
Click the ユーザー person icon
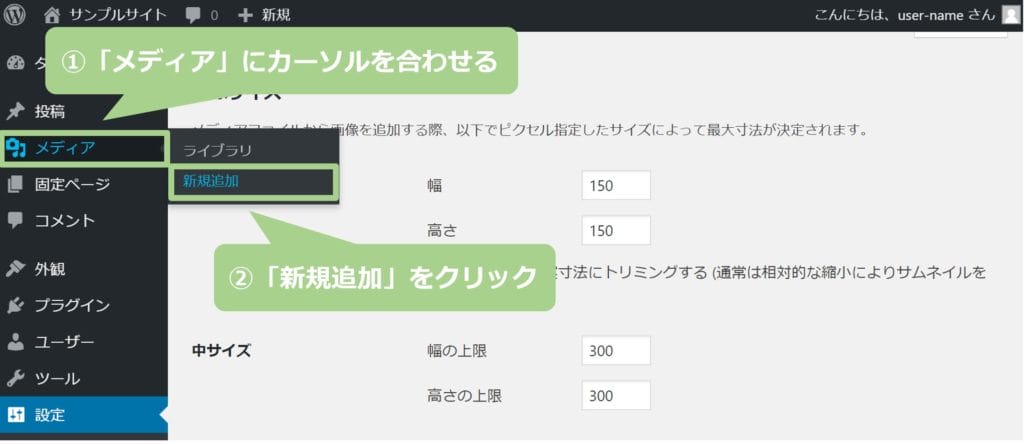click(15, 342)
